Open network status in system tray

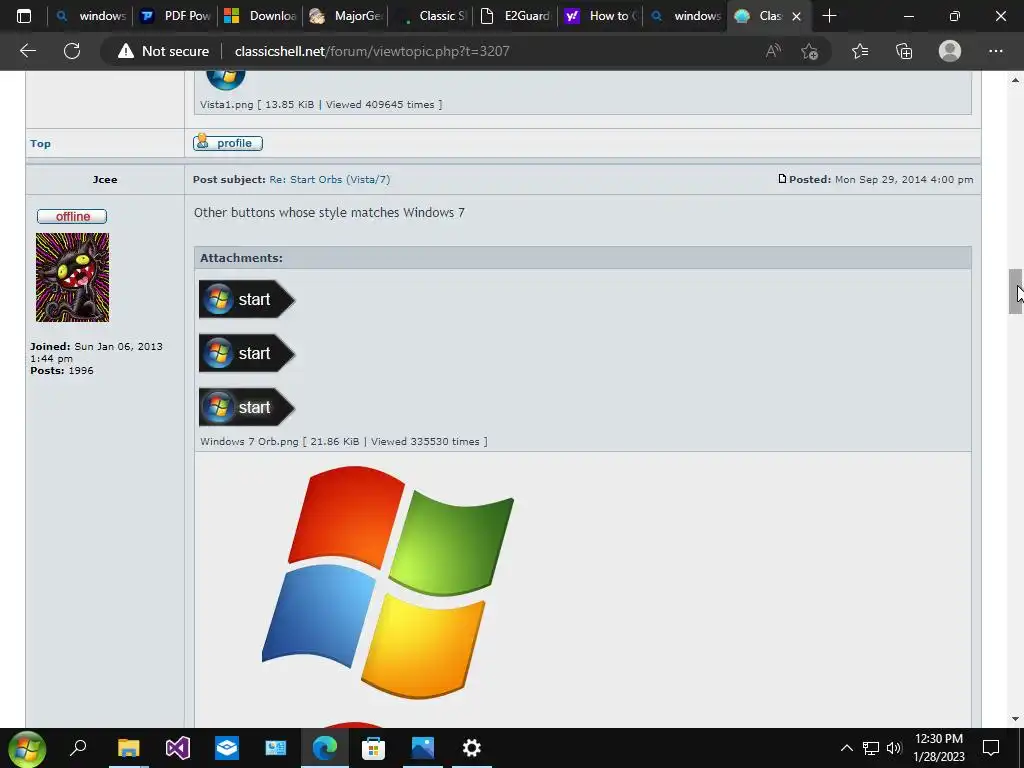point(871,748)
